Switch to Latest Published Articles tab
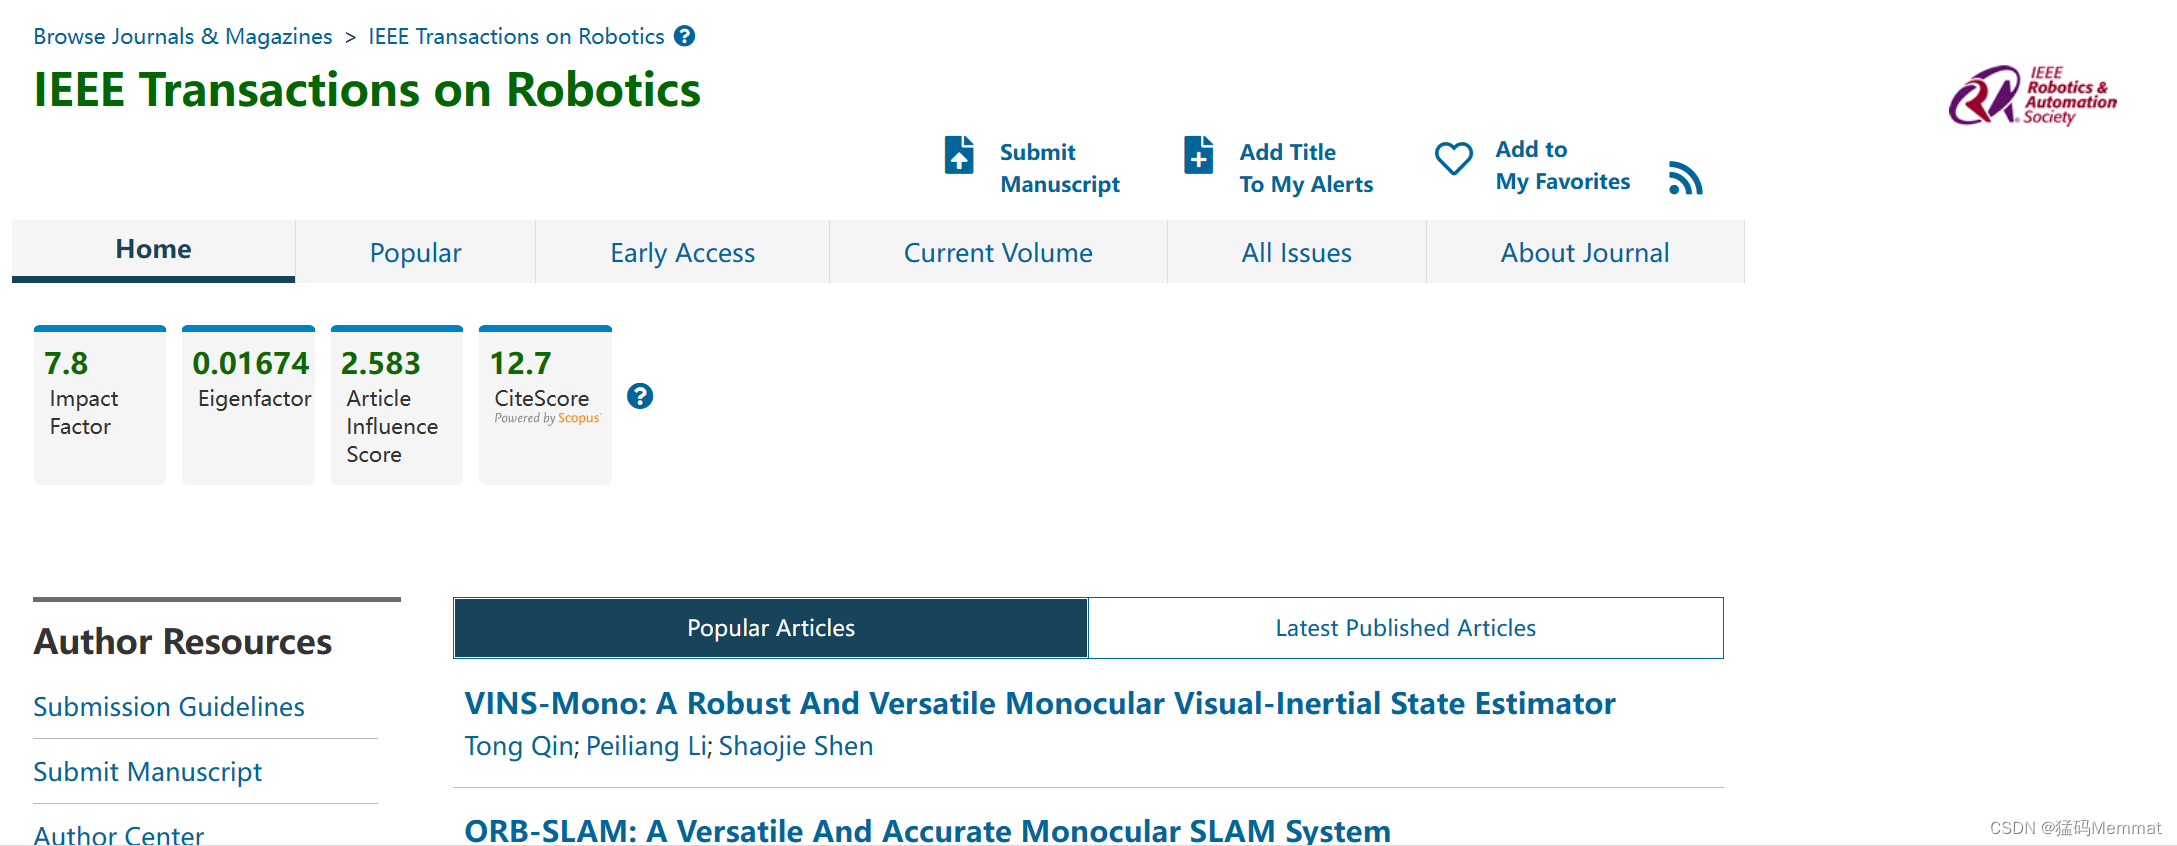The width and height of the screenshot is (2177, 846). pos(1405,628)
